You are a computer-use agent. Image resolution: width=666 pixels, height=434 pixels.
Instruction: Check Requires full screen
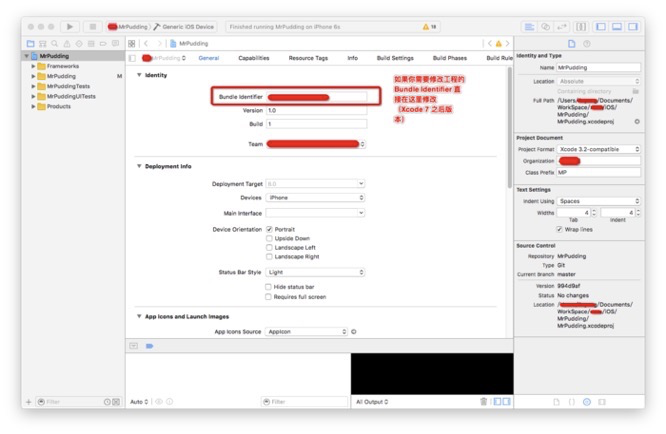coord(268,297)
